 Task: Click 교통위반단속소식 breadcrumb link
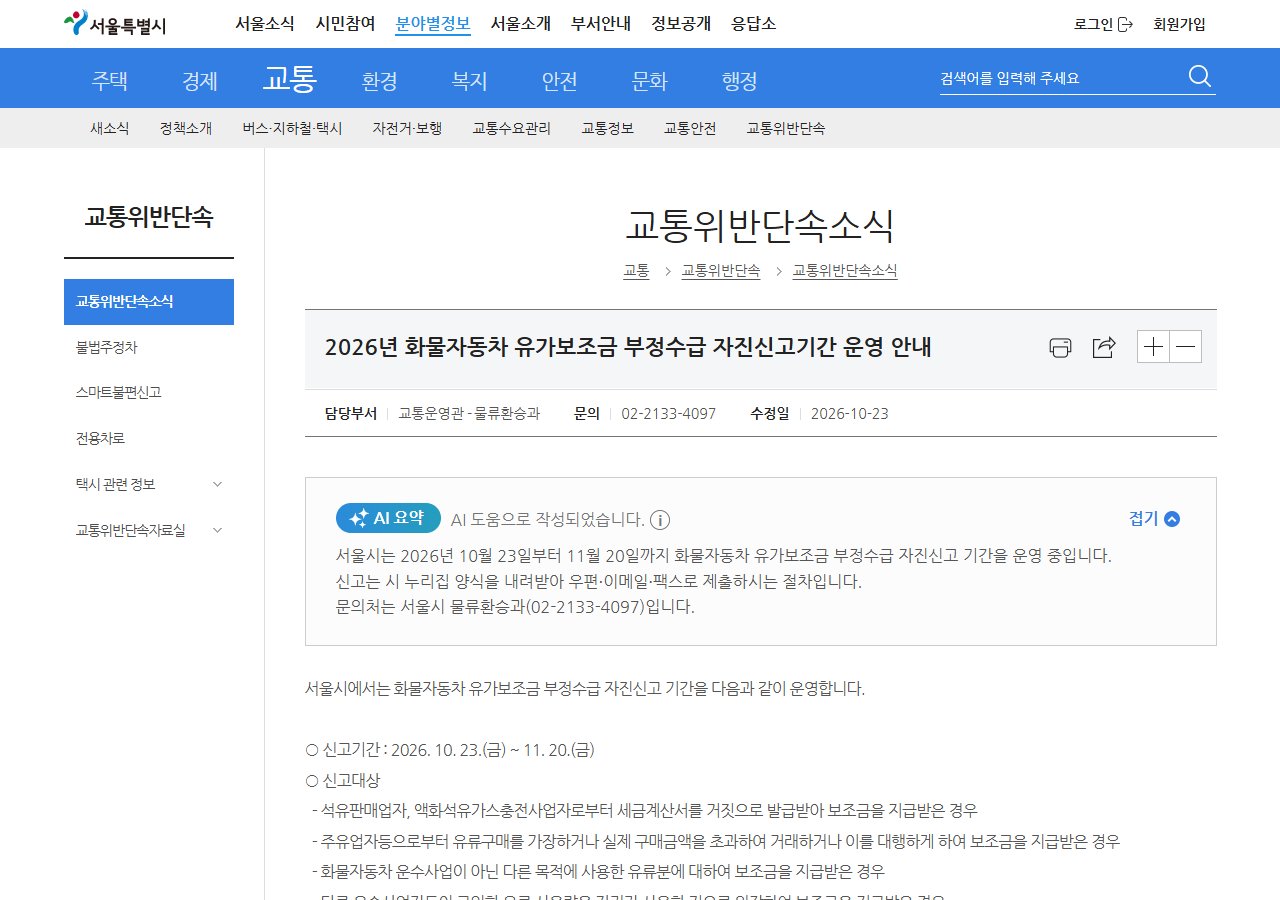click(x=845, y=271)
